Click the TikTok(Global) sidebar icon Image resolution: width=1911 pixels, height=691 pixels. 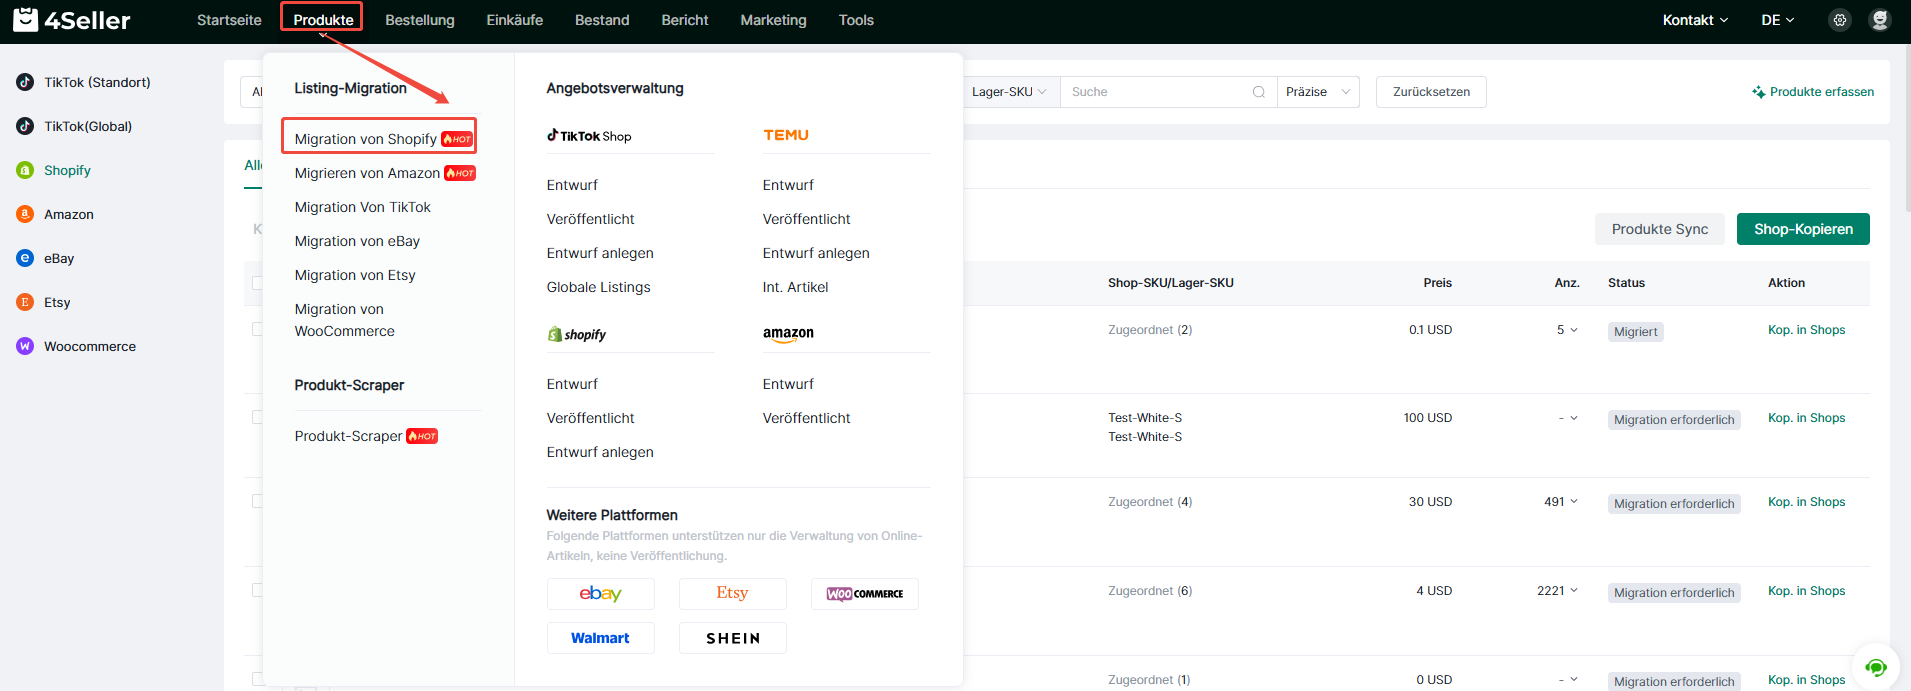[25, 126]
